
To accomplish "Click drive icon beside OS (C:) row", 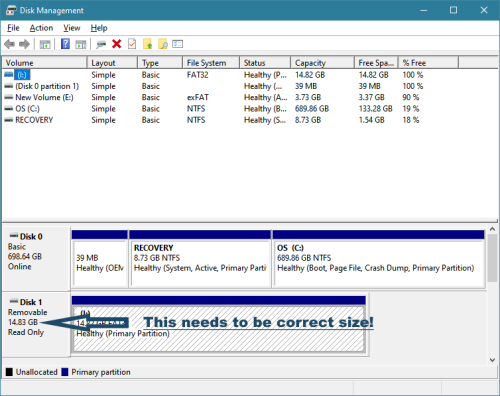I will click(9, 109).
